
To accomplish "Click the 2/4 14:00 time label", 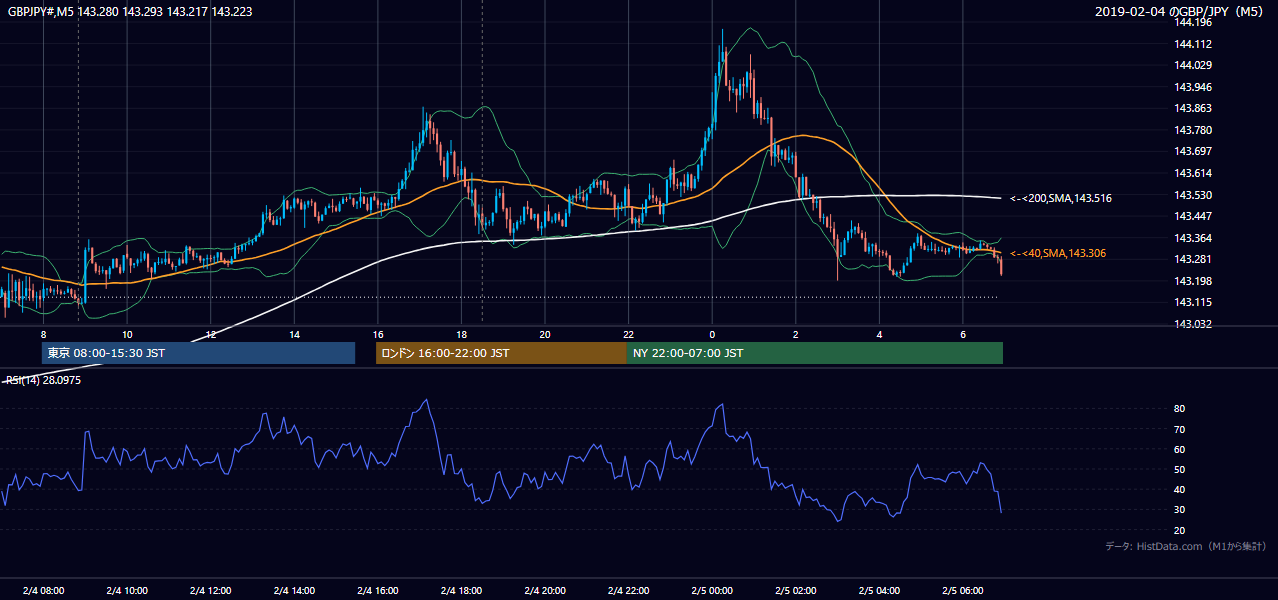I will coord(294,590).
